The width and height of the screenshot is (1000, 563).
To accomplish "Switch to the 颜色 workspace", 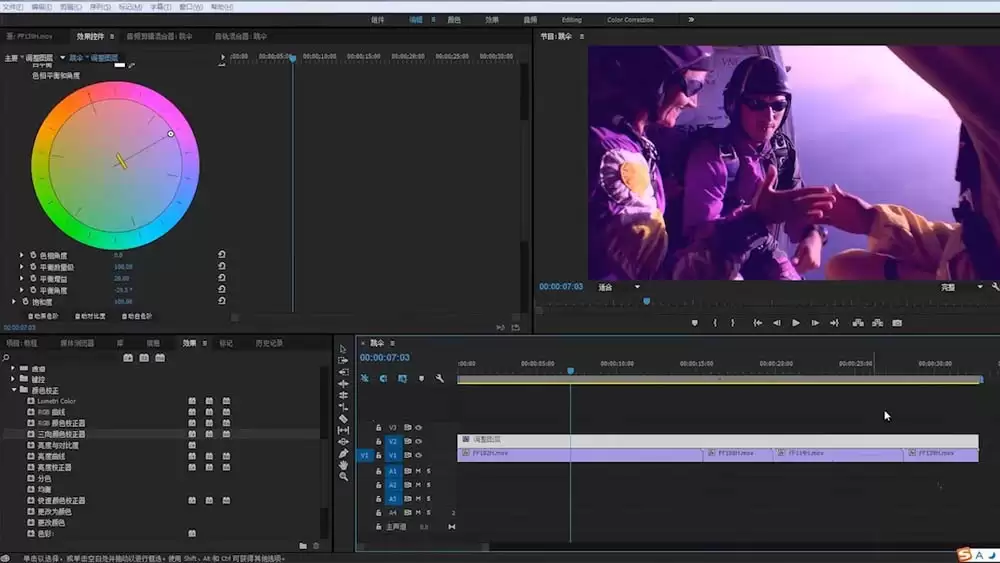I will 454,20.
